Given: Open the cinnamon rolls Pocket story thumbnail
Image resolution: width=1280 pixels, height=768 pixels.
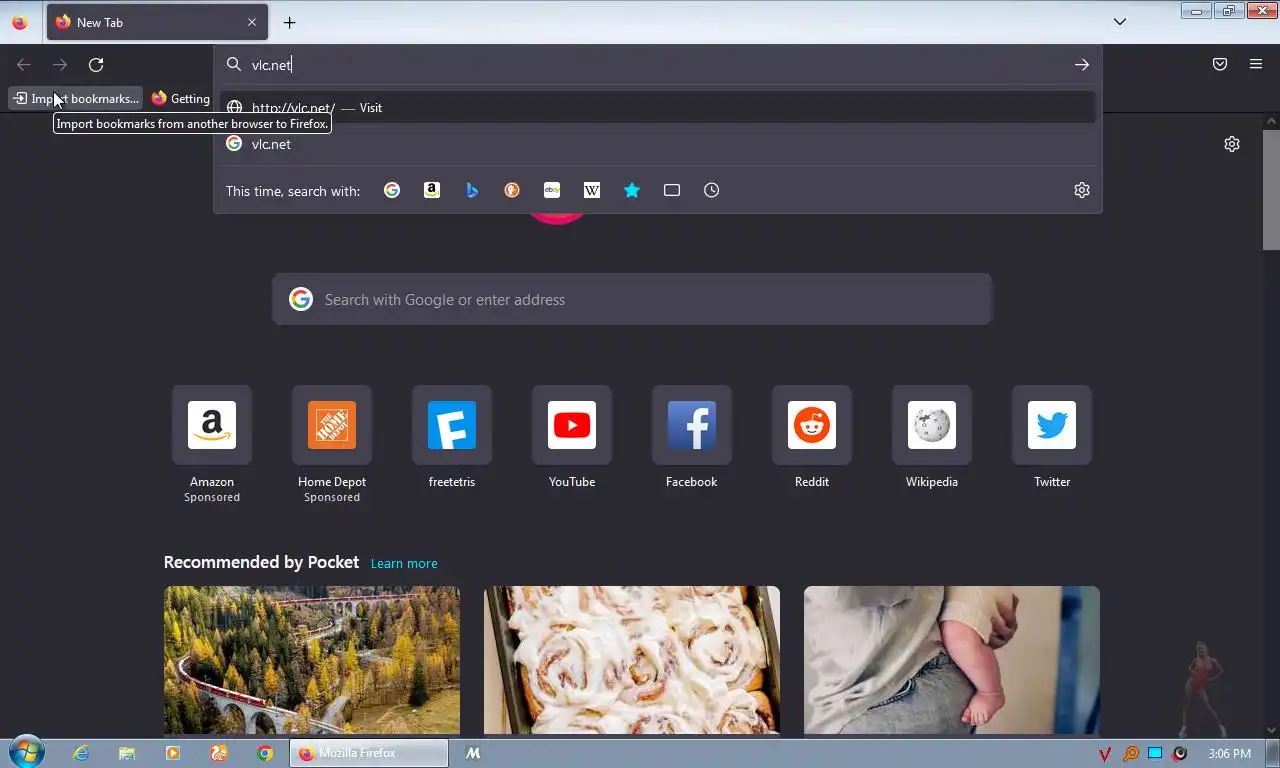Looking at the screenshot, I should pos(632,660).
